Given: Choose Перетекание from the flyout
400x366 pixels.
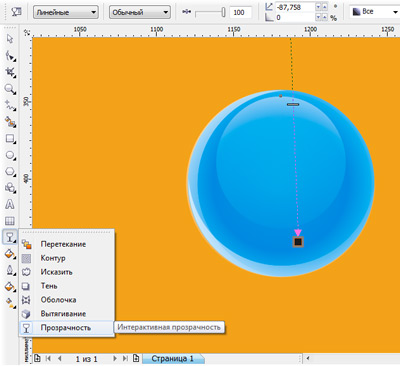Looking at the screenshot, I should 67,244.
